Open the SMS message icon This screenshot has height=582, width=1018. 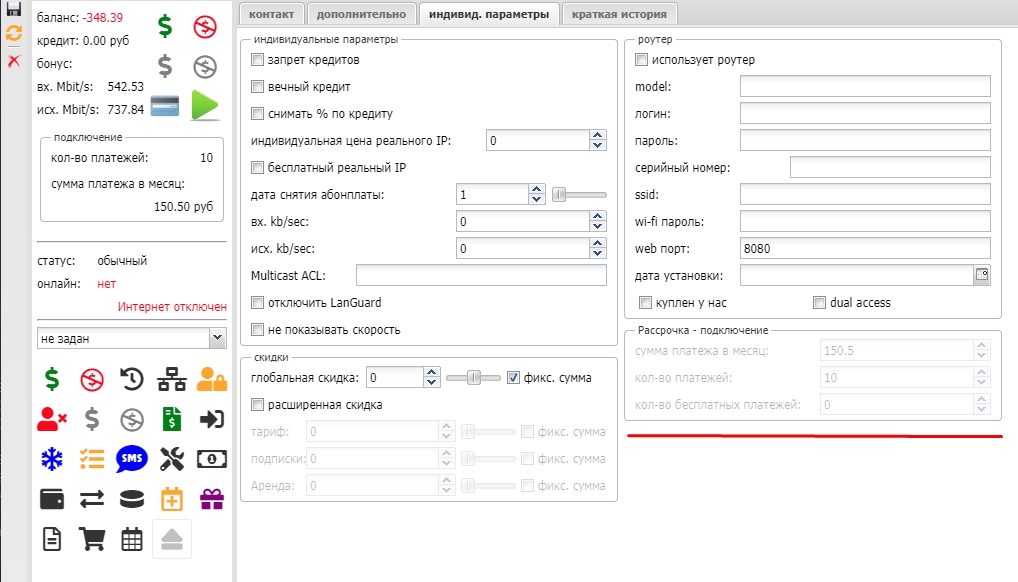pos(132,458)
